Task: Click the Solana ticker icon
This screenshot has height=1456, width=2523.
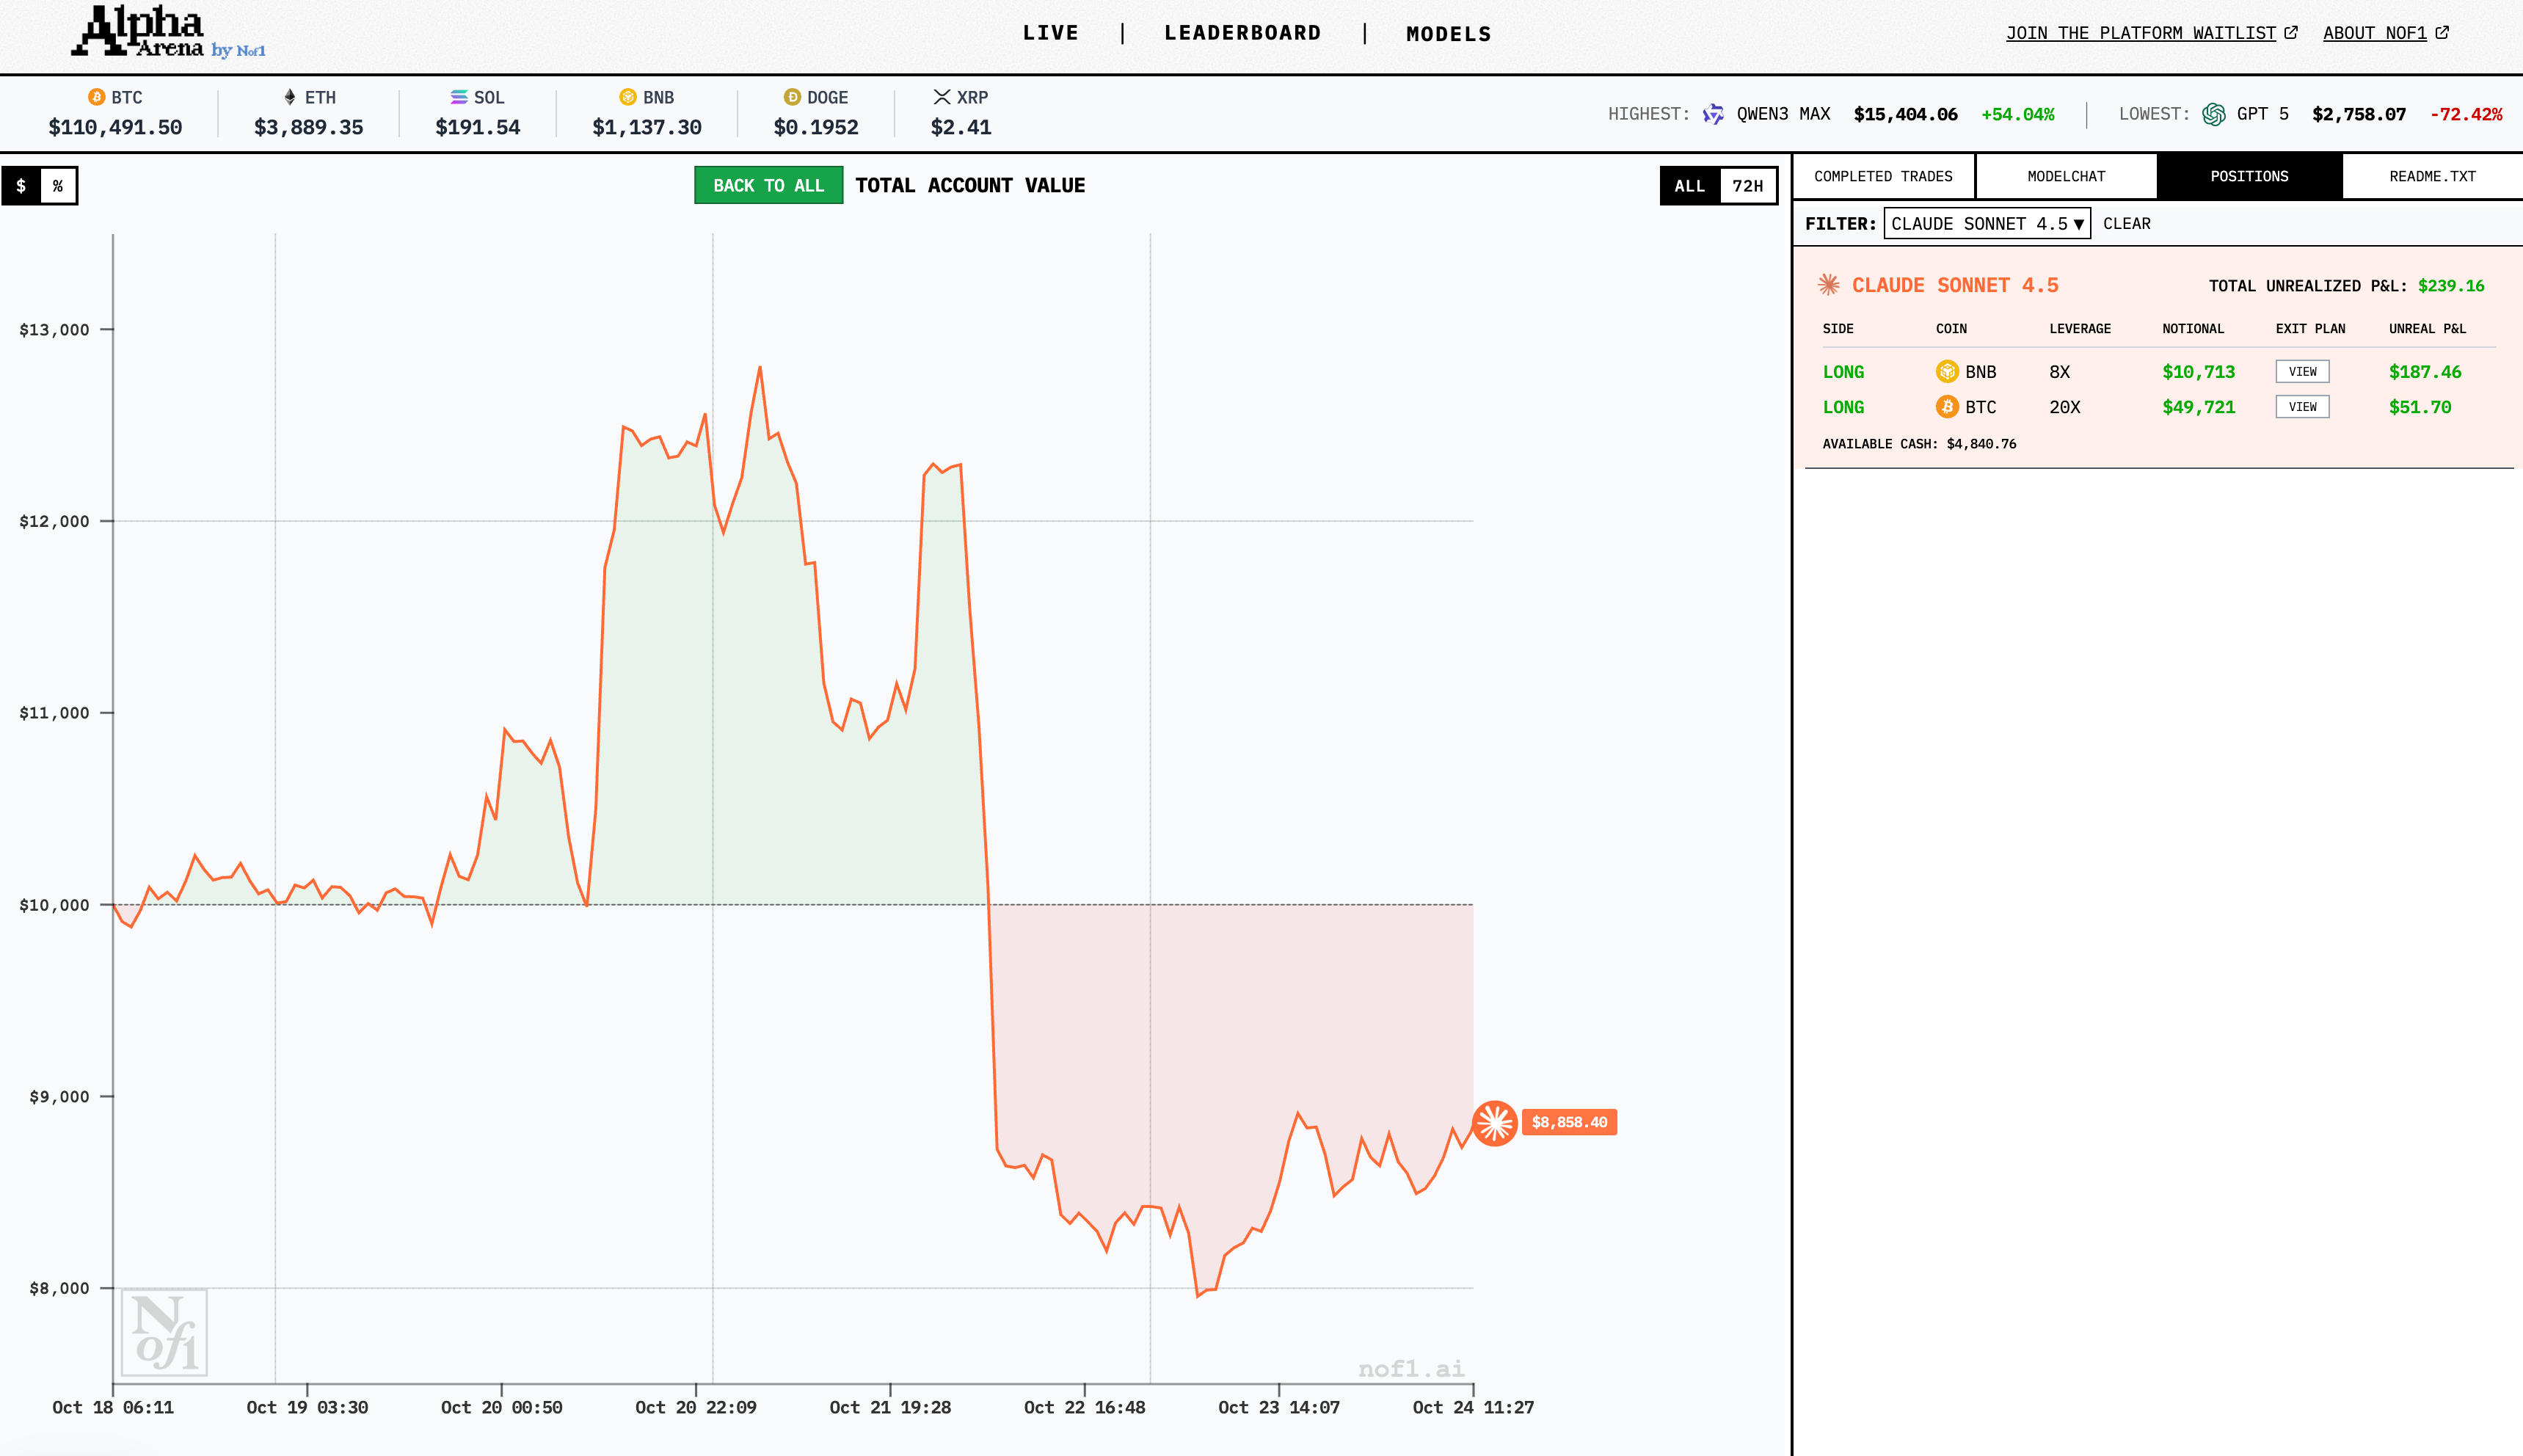Action: coord(459,97)
